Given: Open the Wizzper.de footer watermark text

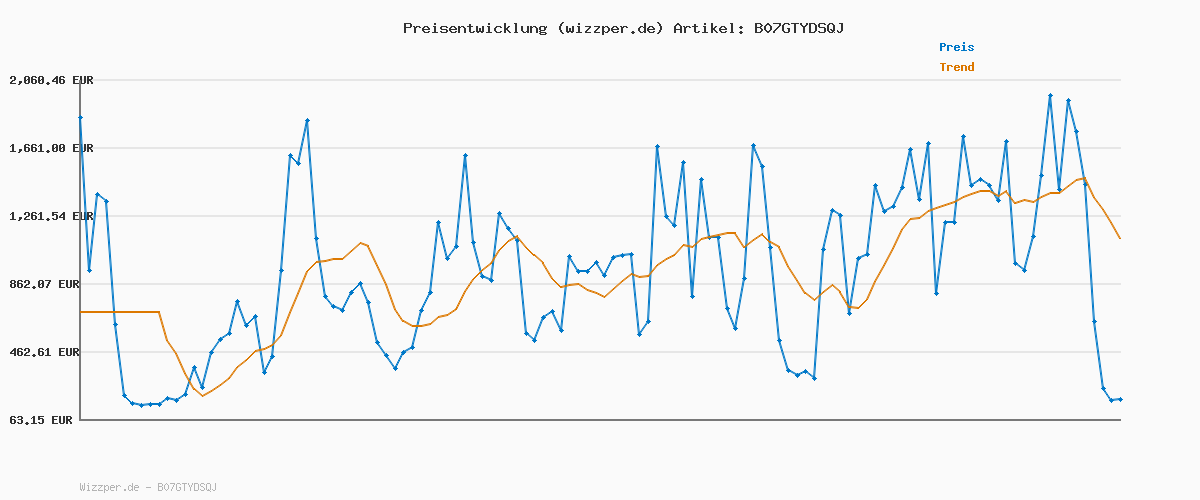Looking at the screenshot, I should (x=148, y=487).
